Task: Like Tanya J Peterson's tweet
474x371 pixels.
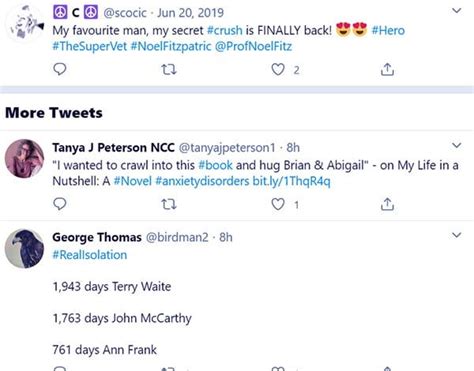Action: pos(278,204)
